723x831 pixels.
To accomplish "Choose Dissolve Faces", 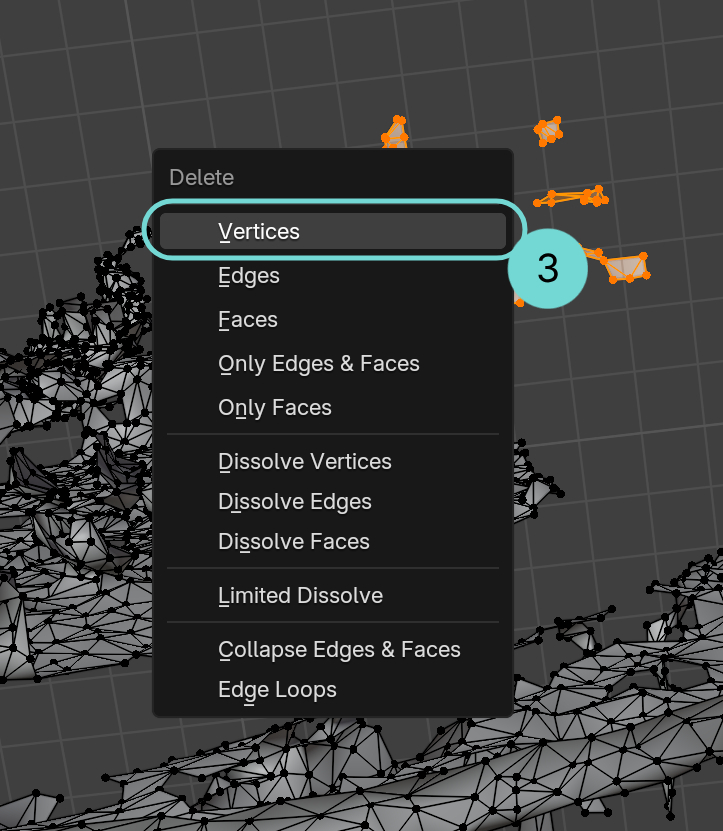I will click(293, 542).
